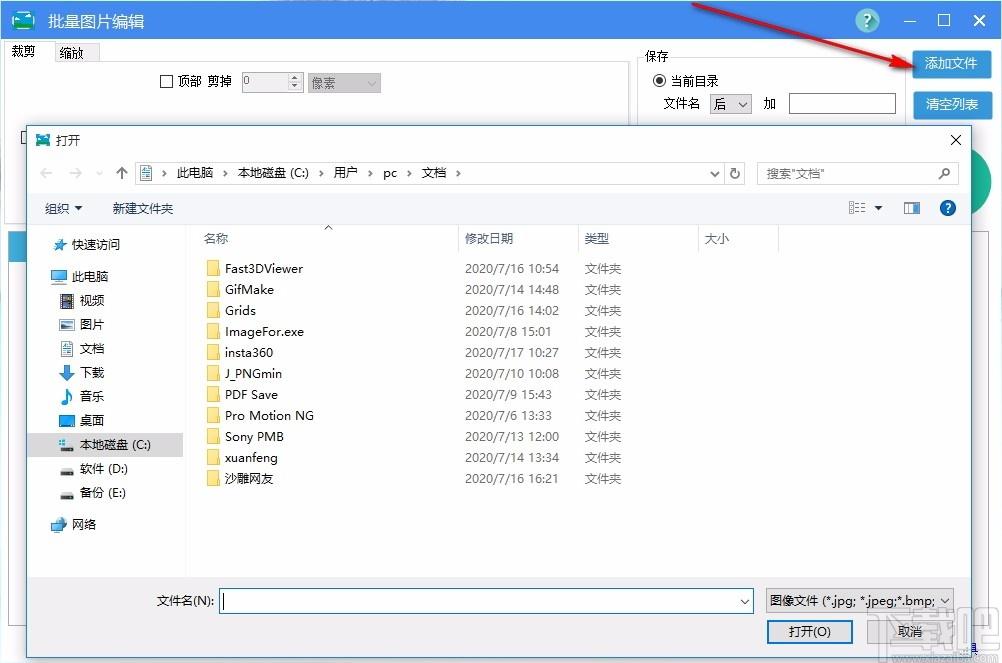Screen dimensions: 1002x663
Task: Enable the 顶部 剪掉 checkbox
Action: point(167,82)
